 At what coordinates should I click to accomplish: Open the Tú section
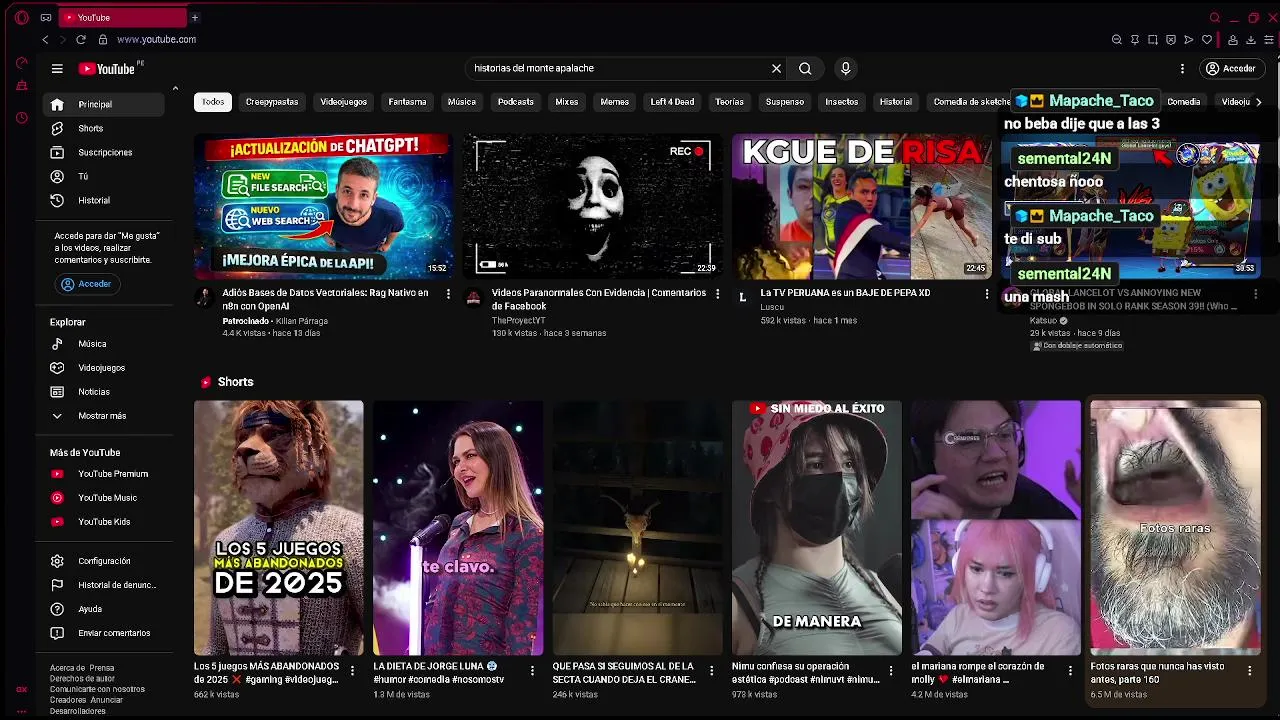pos(103,176)
